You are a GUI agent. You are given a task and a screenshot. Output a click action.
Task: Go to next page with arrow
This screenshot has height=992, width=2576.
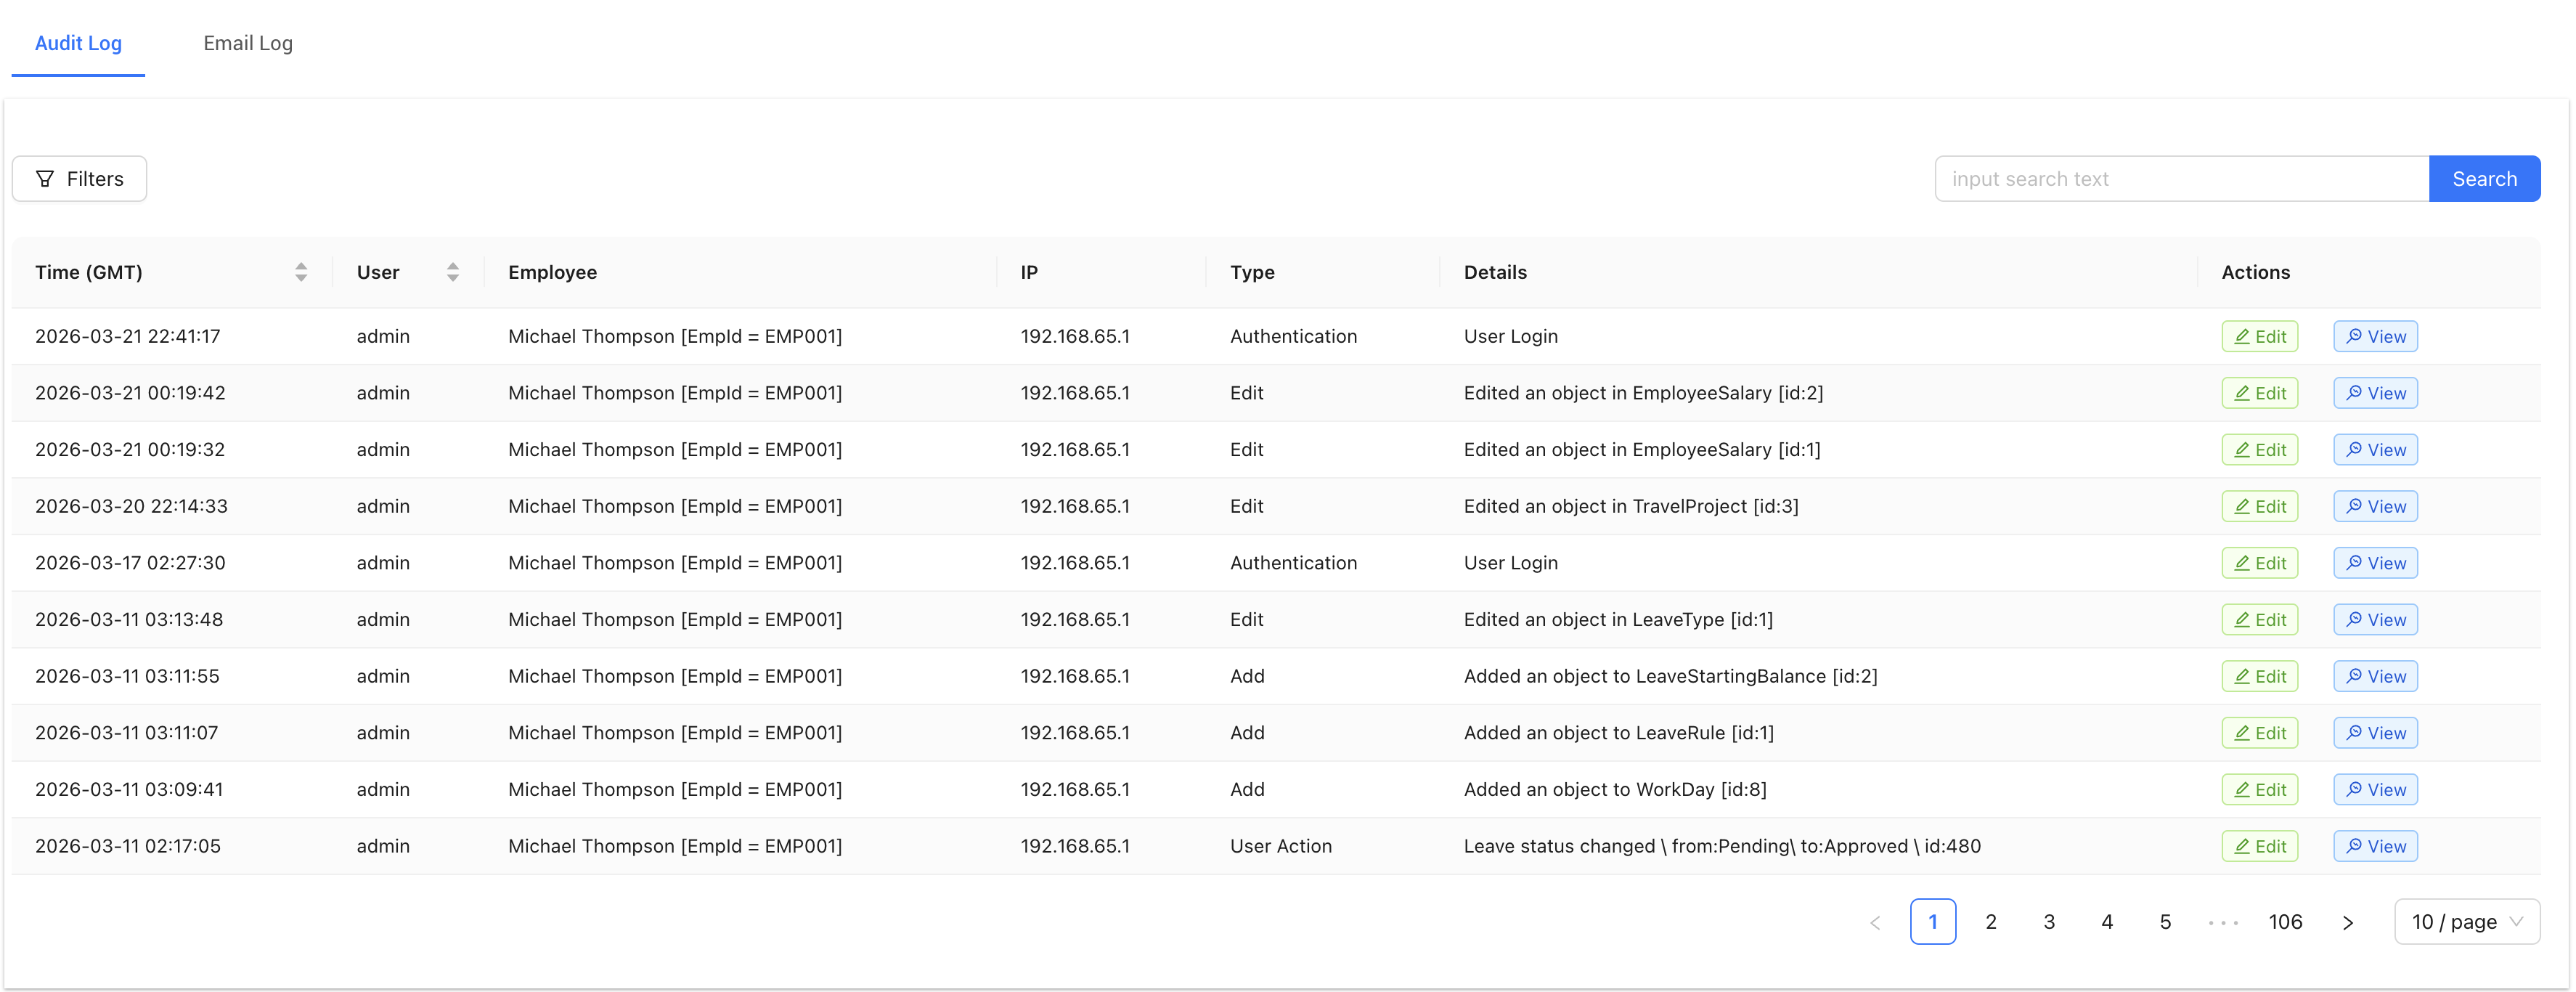pyautogui.click(x=2348, y=921)
